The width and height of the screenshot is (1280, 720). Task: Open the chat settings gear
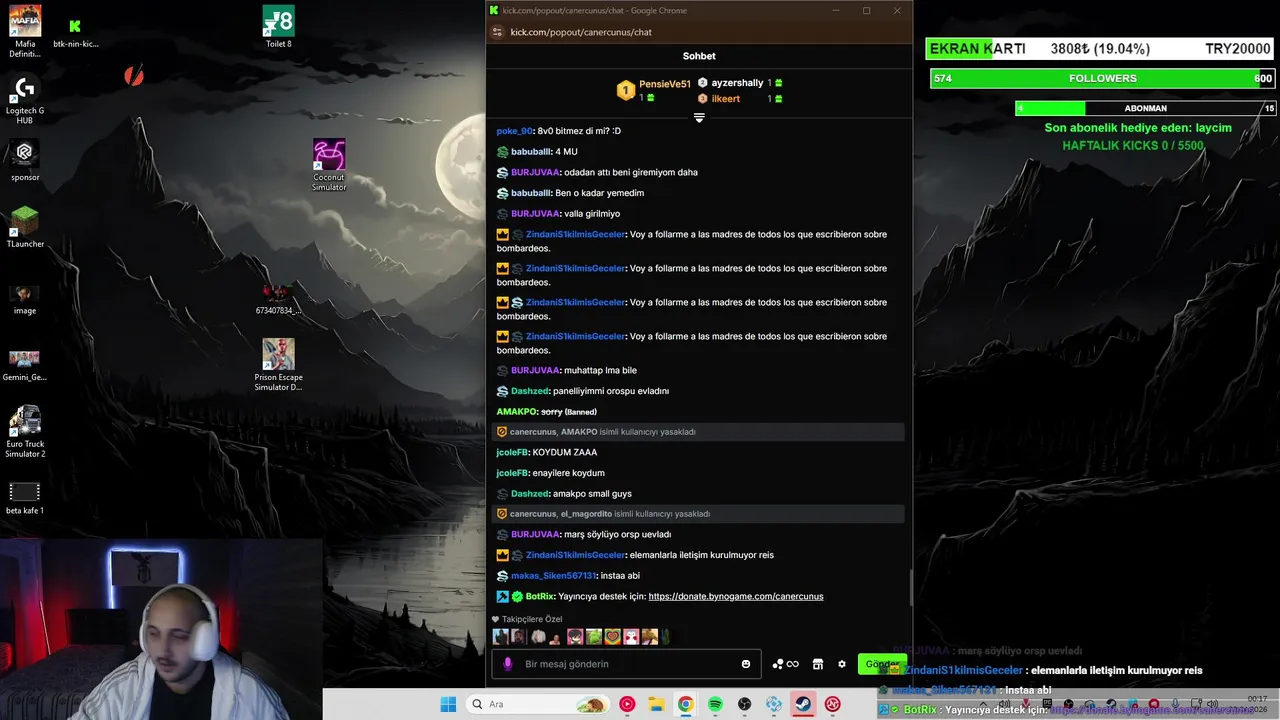pyautogui.click(x=842, y=664)
